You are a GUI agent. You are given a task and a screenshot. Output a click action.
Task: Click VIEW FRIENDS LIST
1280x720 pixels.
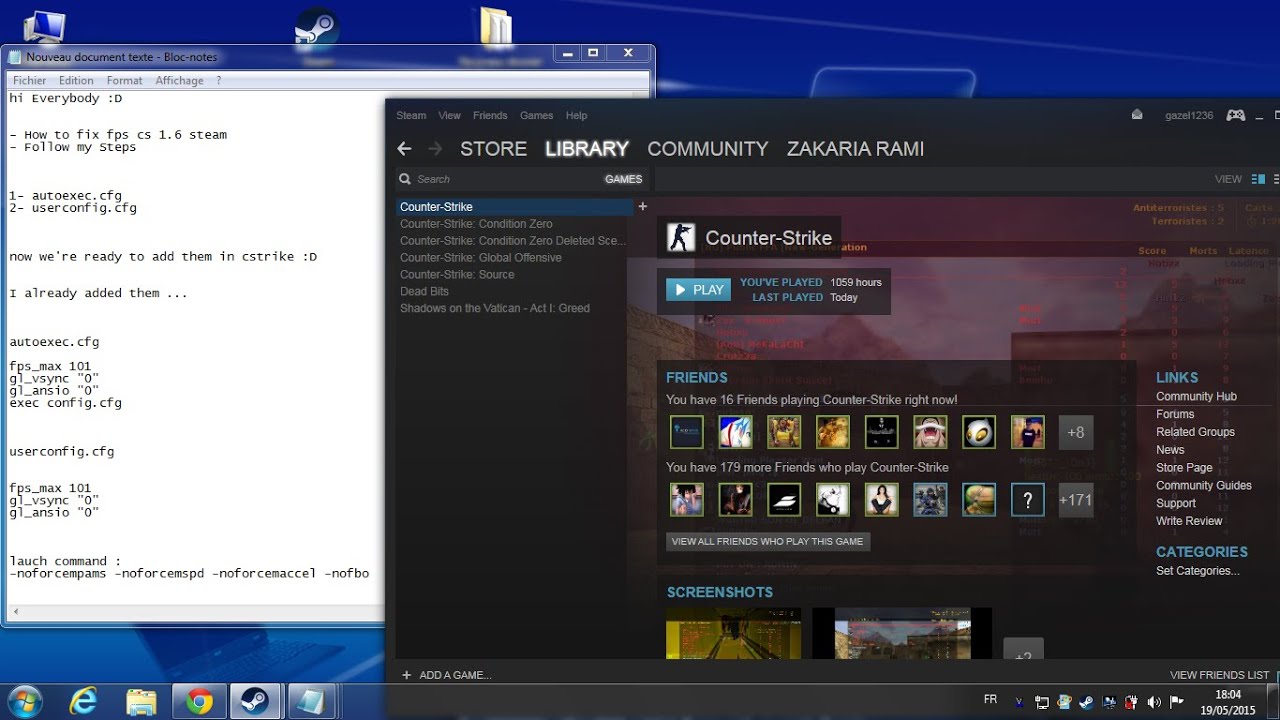point(1219,675)
